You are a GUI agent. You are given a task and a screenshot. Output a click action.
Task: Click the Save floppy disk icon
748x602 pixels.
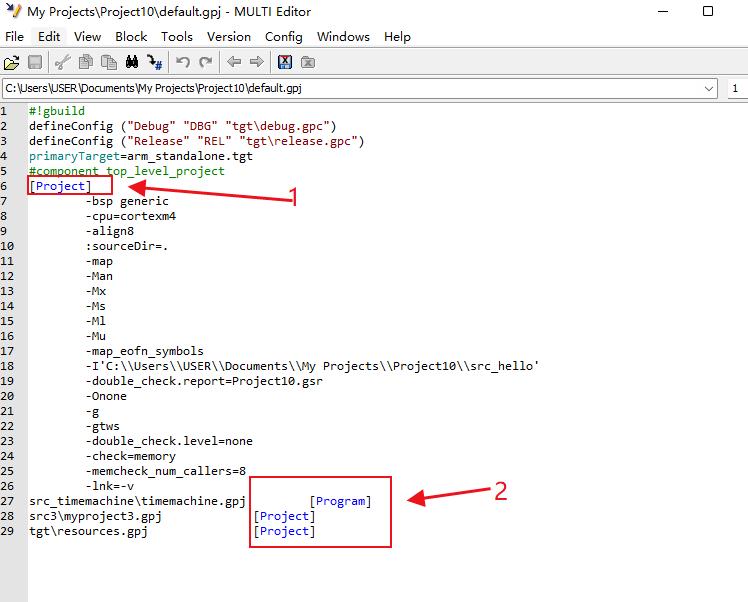pos(35,62)
